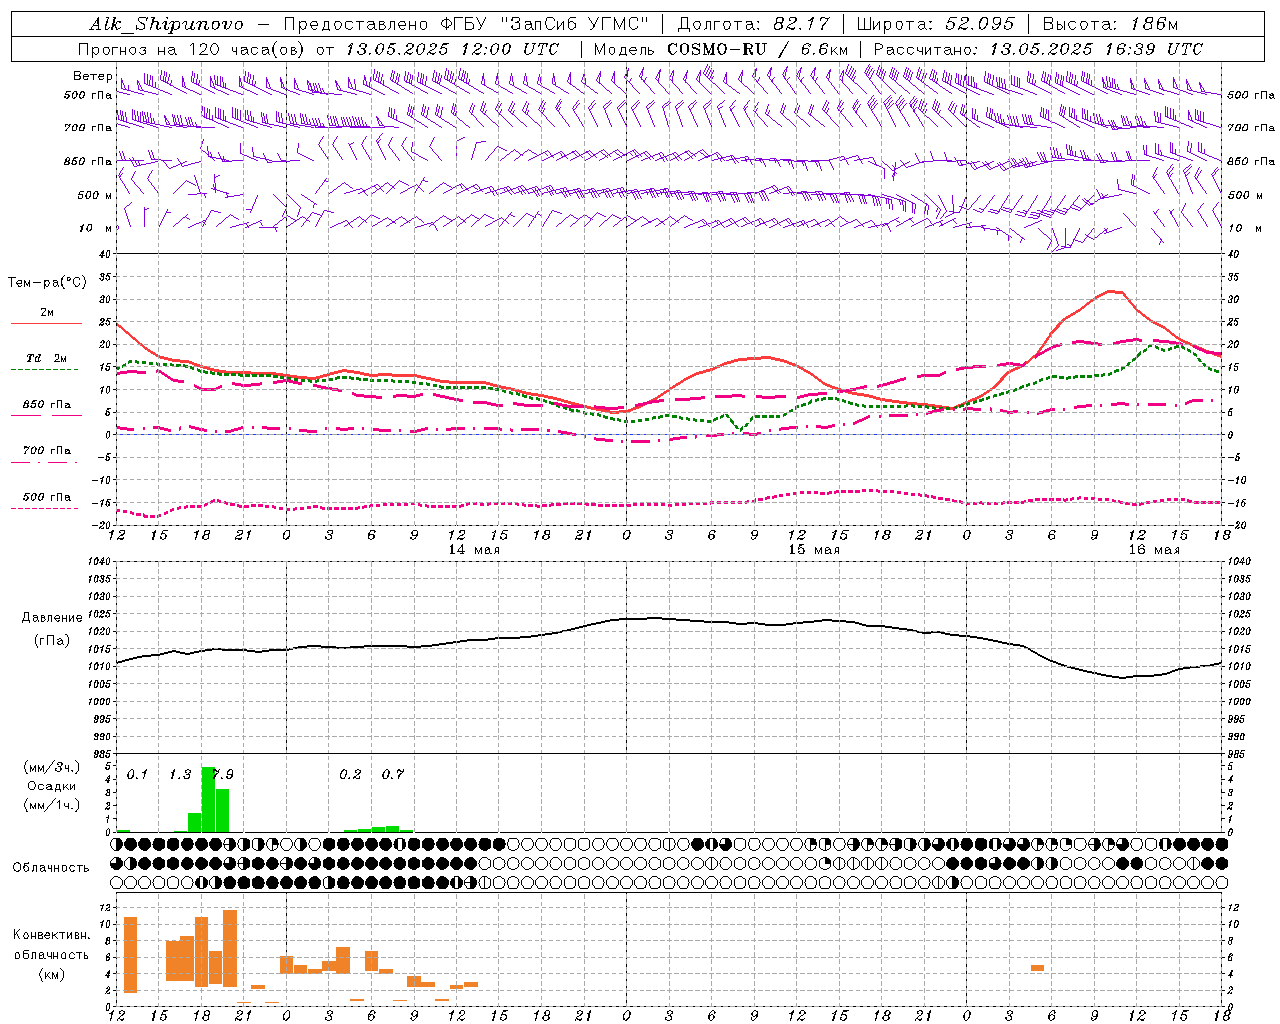This screenshot has width=1280, height=1024.
Task: Click the "Высота: 186м" value
Action: pos(1110,24)
